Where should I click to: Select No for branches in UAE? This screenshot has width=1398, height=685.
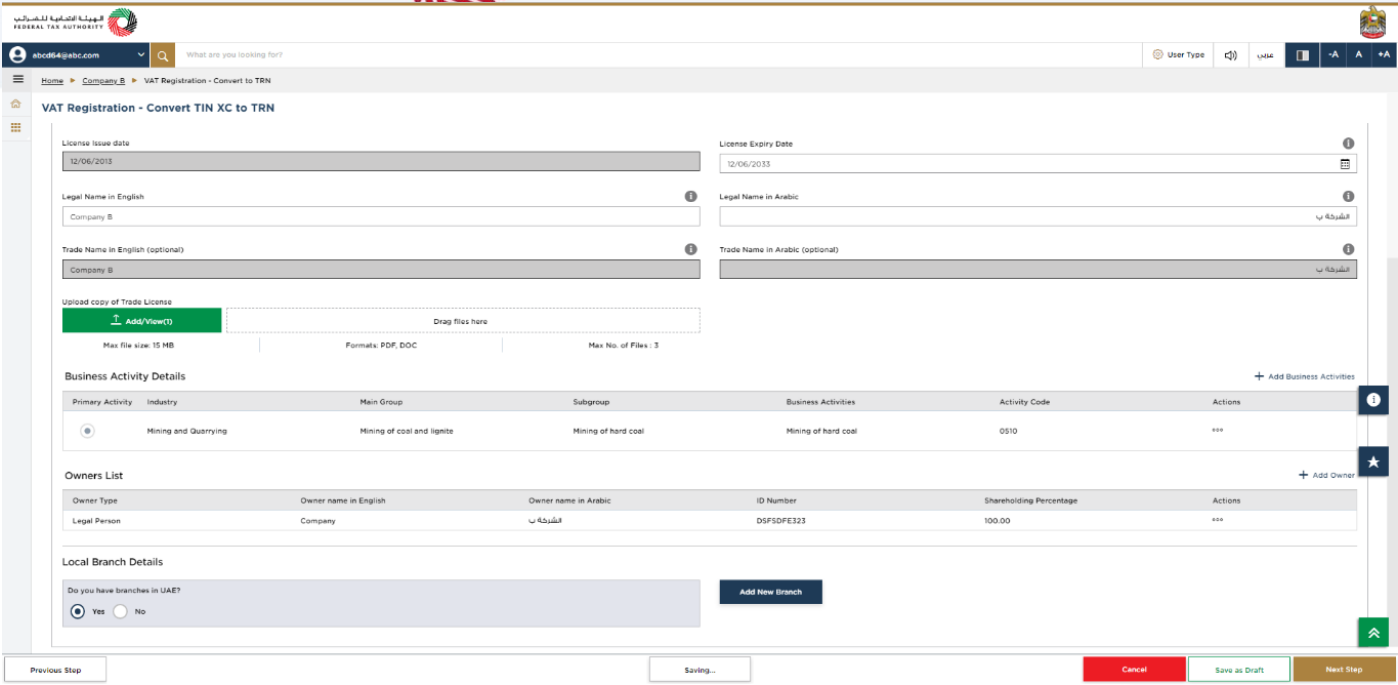point(121,611)
